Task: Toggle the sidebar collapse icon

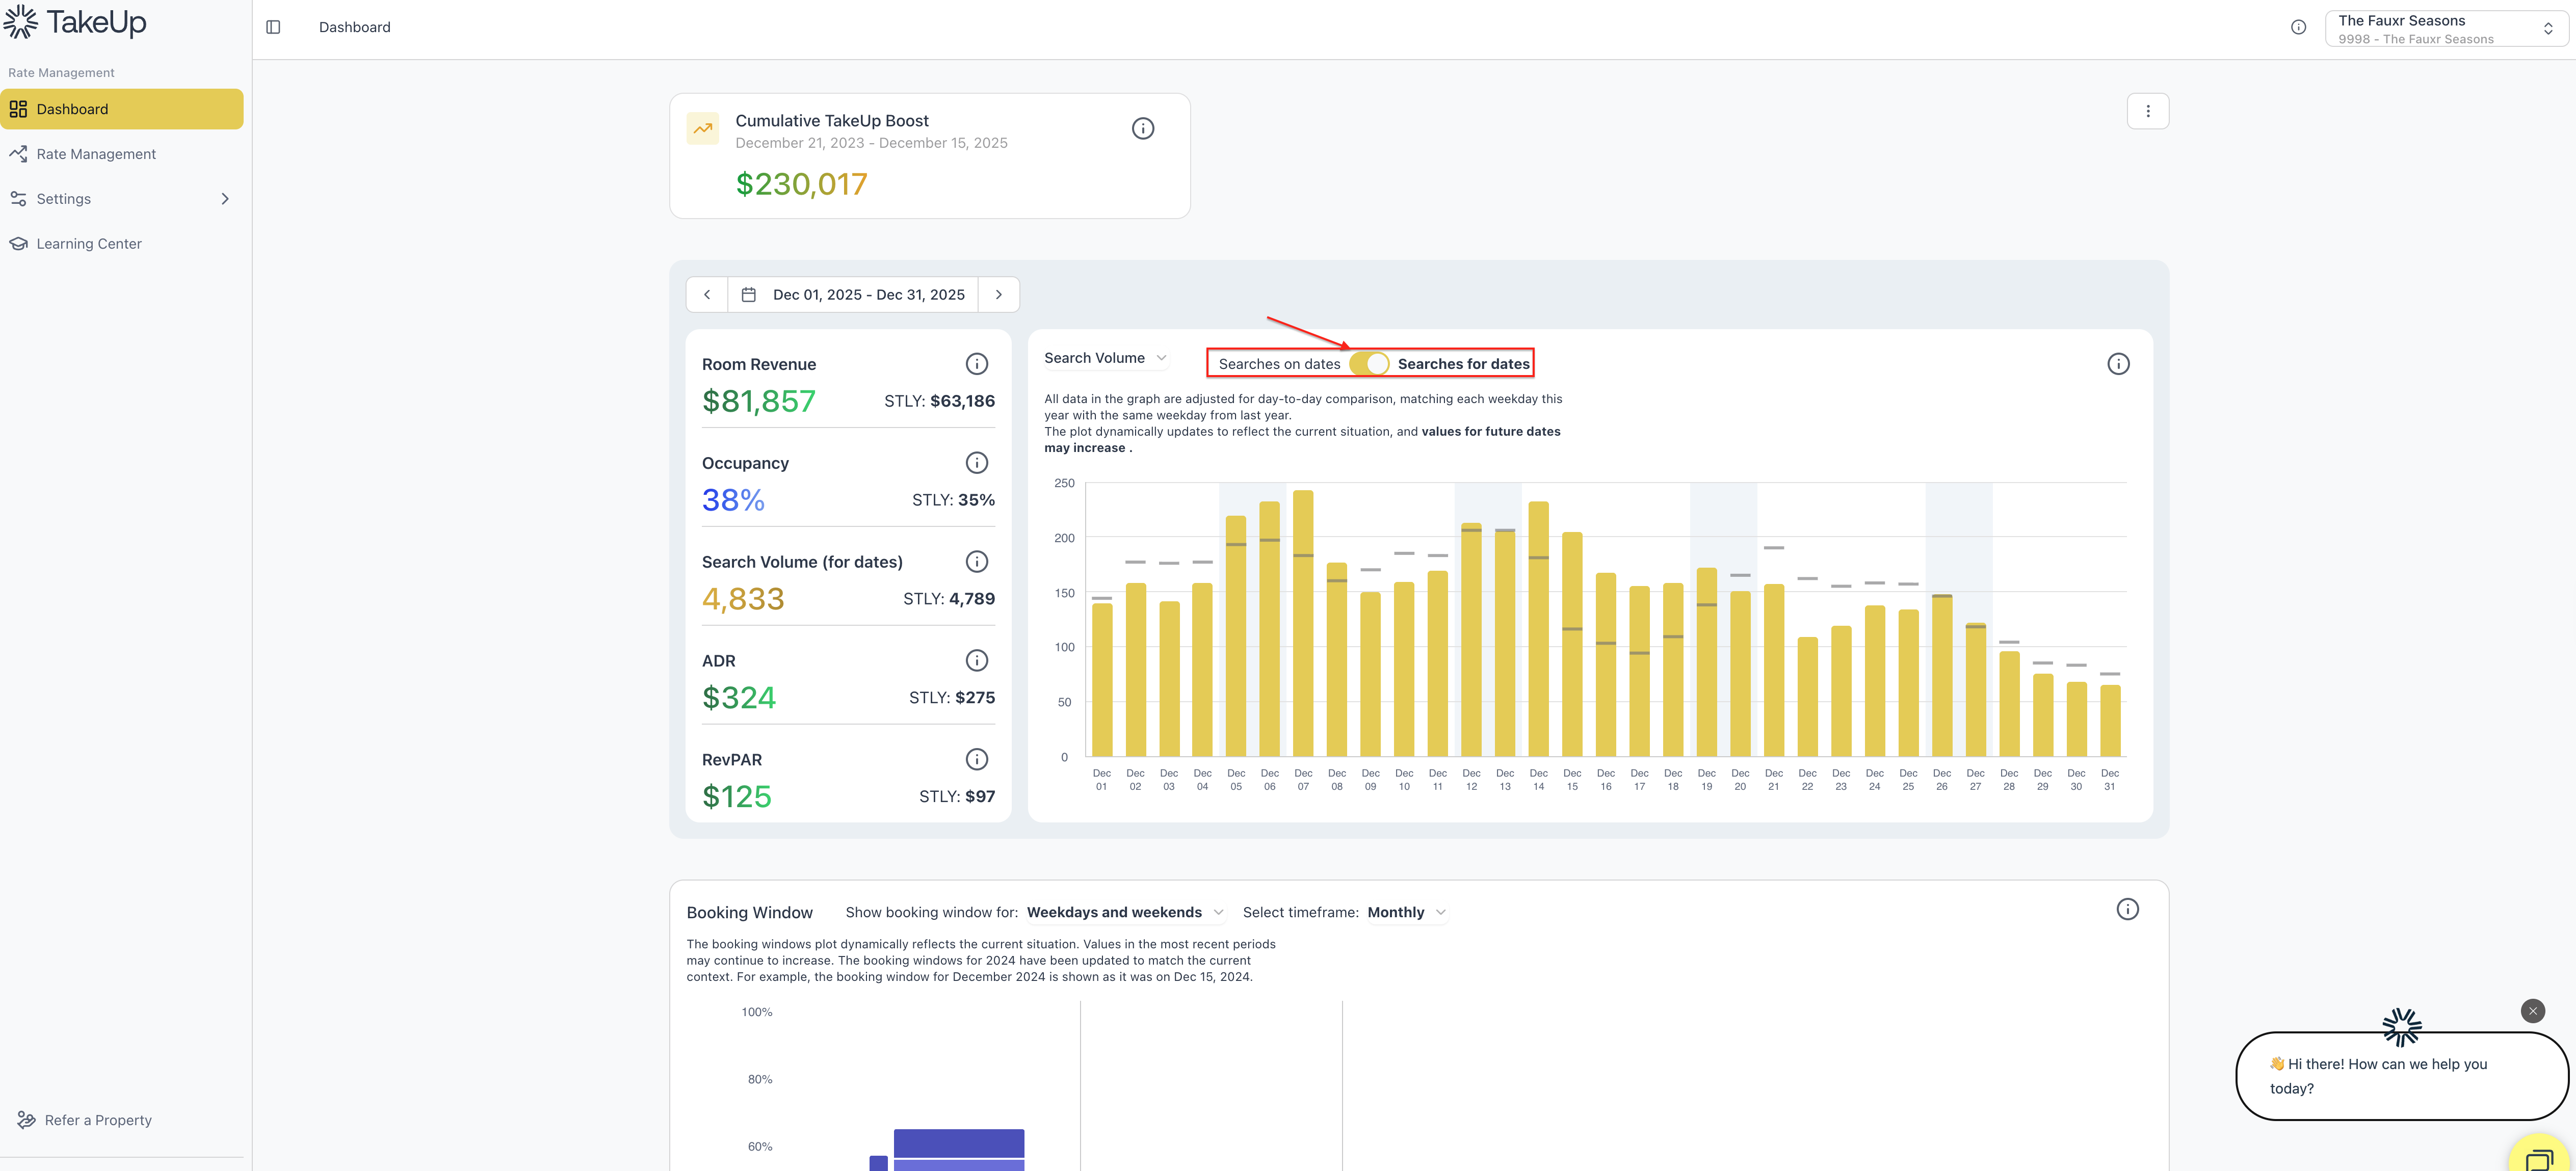Action: click(273, 27)
